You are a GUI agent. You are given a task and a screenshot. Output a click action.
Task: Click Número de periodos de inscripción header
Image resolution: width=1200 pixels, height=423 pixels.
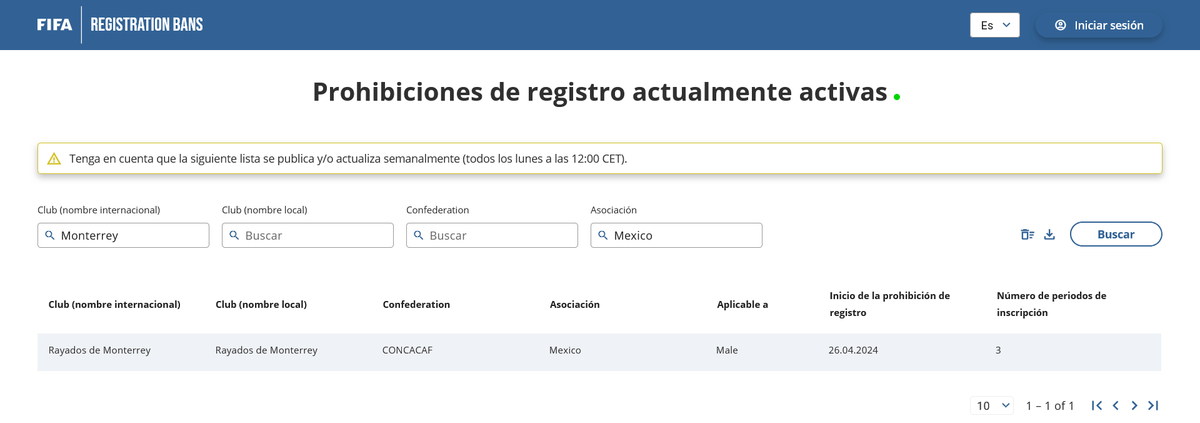[1051, 304]
